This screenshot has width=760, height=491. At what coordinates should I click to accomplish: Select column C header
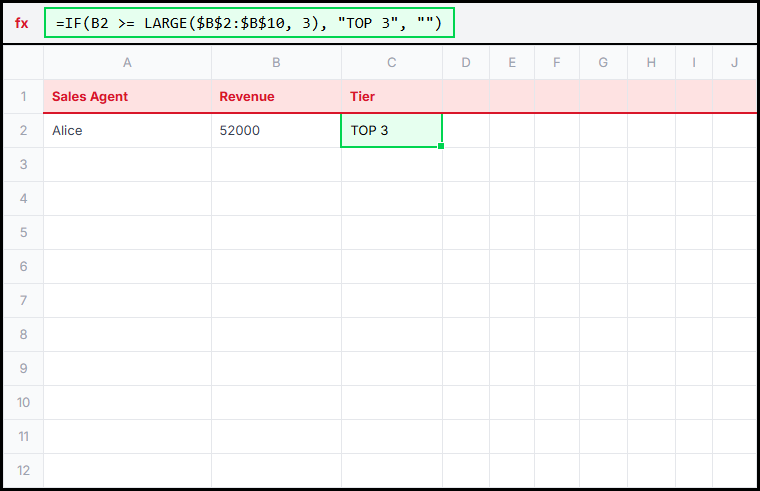tap(391, 63)
